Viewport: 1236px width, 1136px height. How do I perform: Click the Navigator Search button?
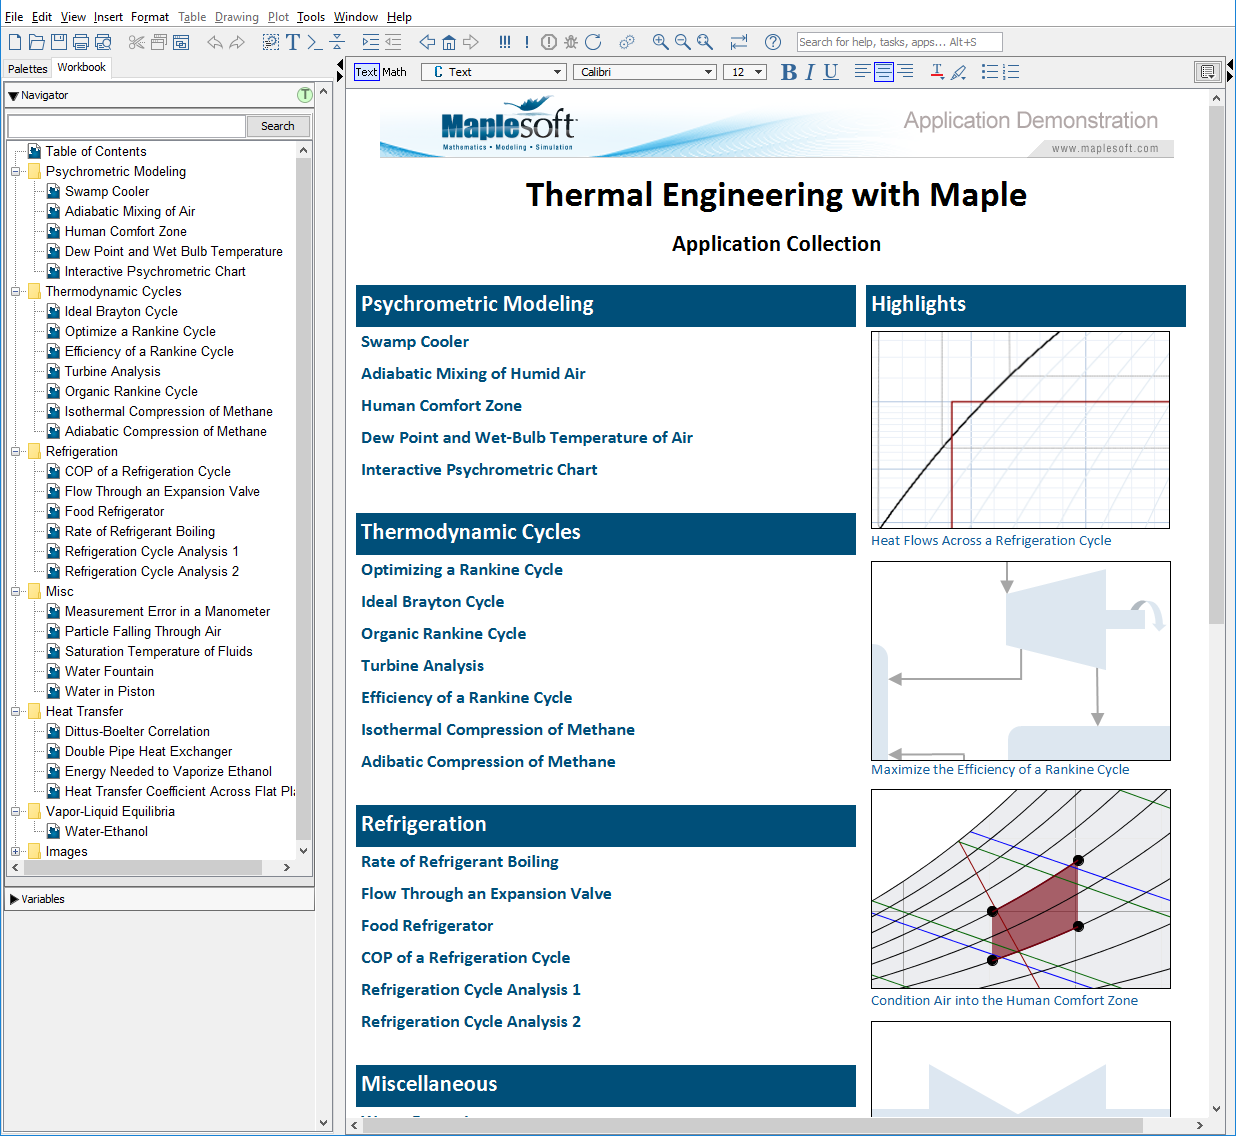click(278, 126)
